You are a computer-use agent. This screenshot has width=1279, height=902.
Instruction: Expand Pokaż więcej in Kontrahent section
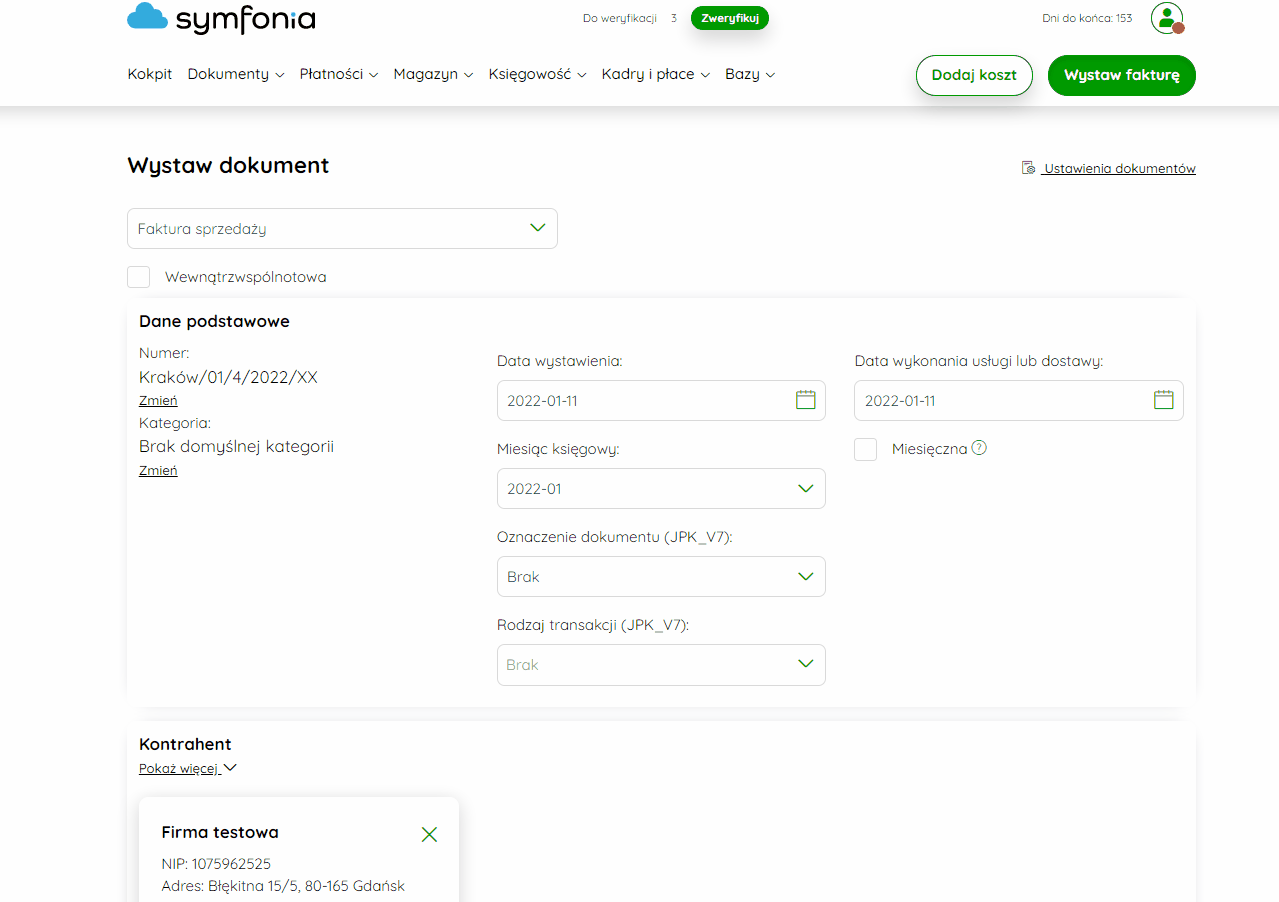[188, 769]
